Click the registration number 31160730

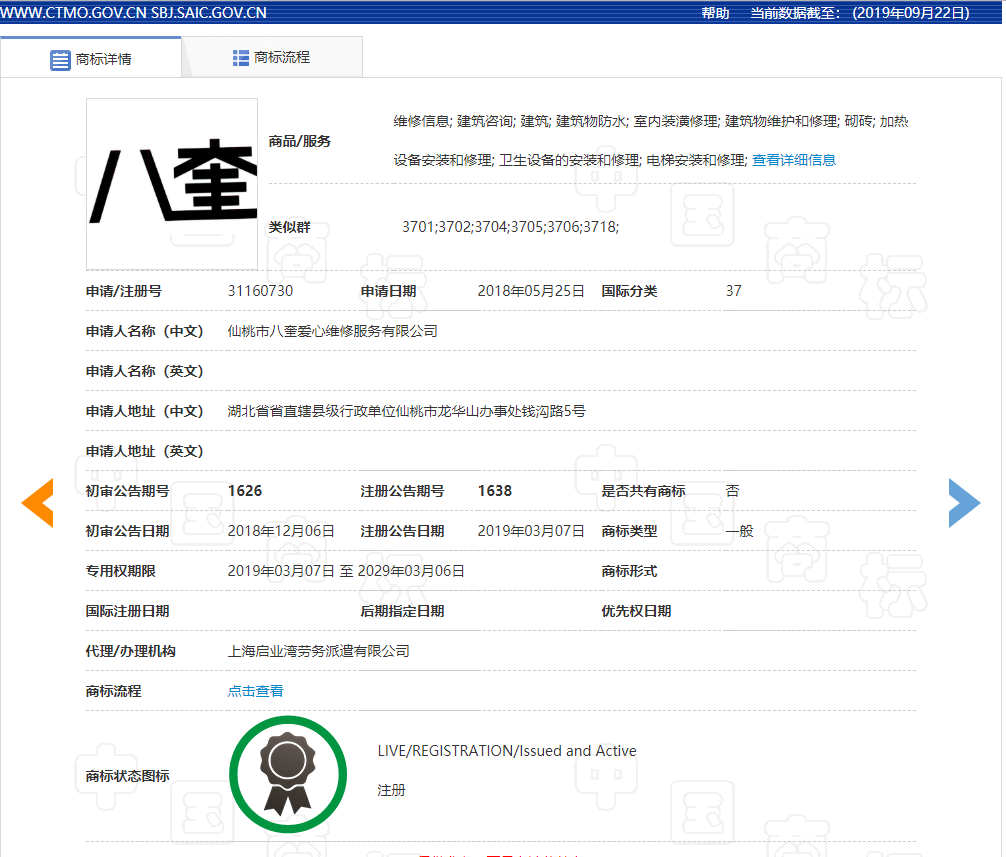coord(260,291)
